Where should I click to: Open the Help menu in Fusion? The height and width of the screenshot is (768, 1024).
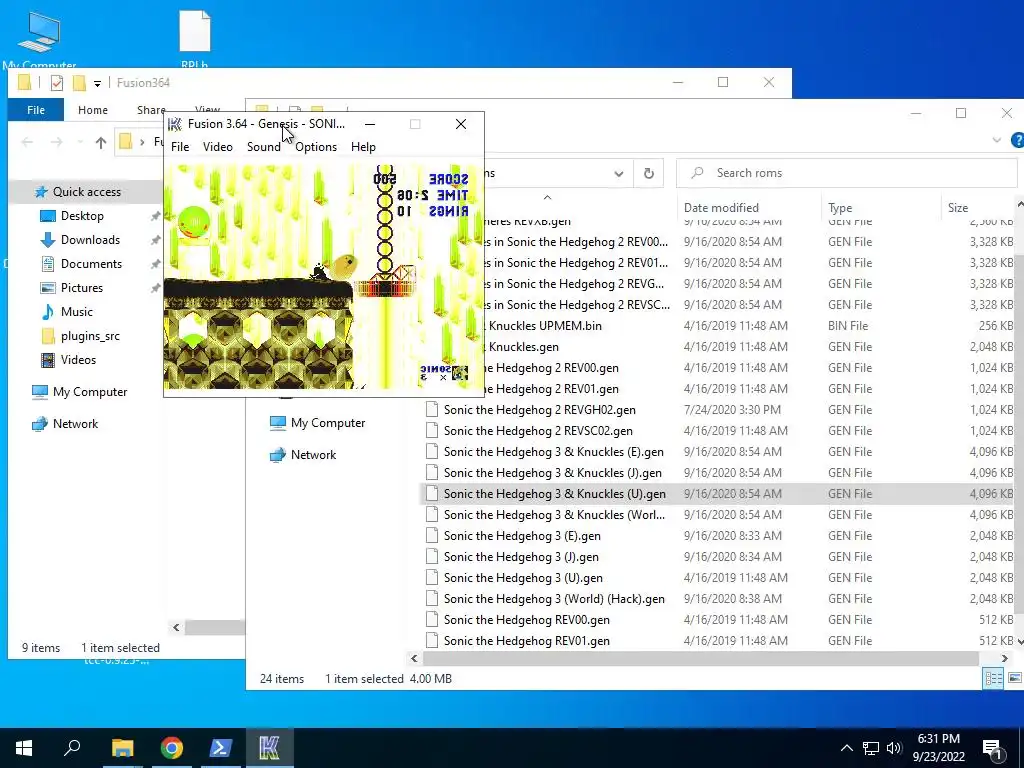click(363, 147)
